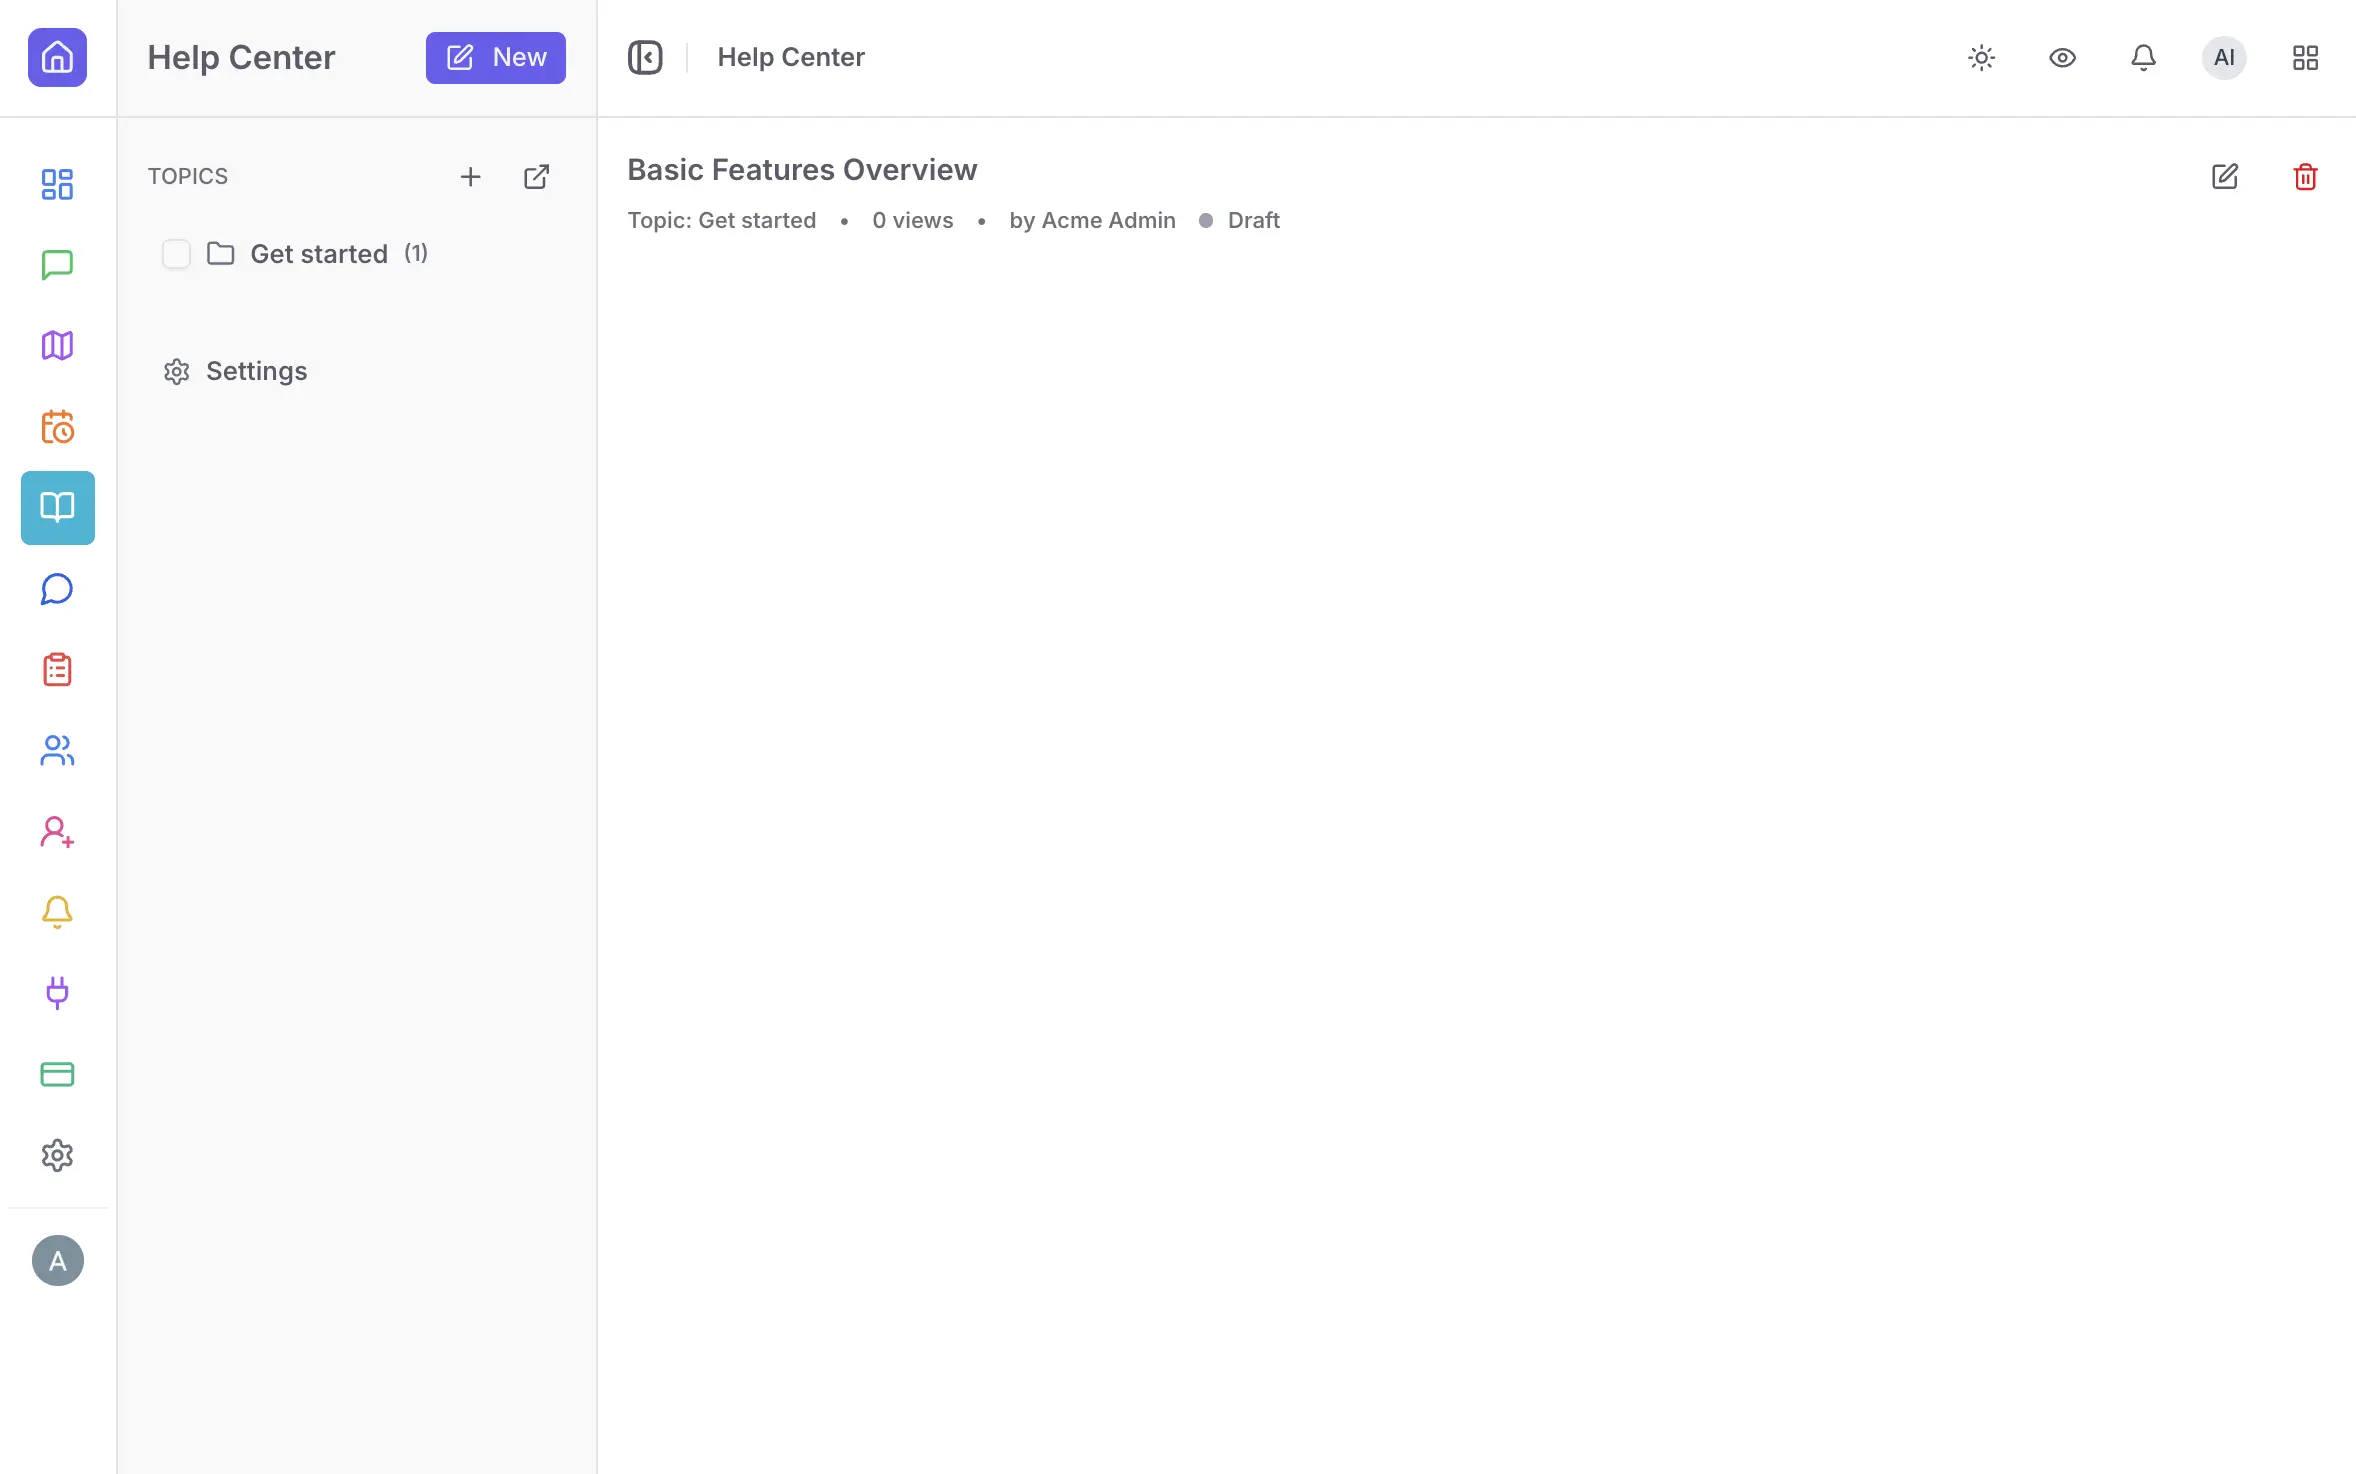Toggle preview with eye icon
This screenshot has height=1474, width=2356.
point(2062,58)
